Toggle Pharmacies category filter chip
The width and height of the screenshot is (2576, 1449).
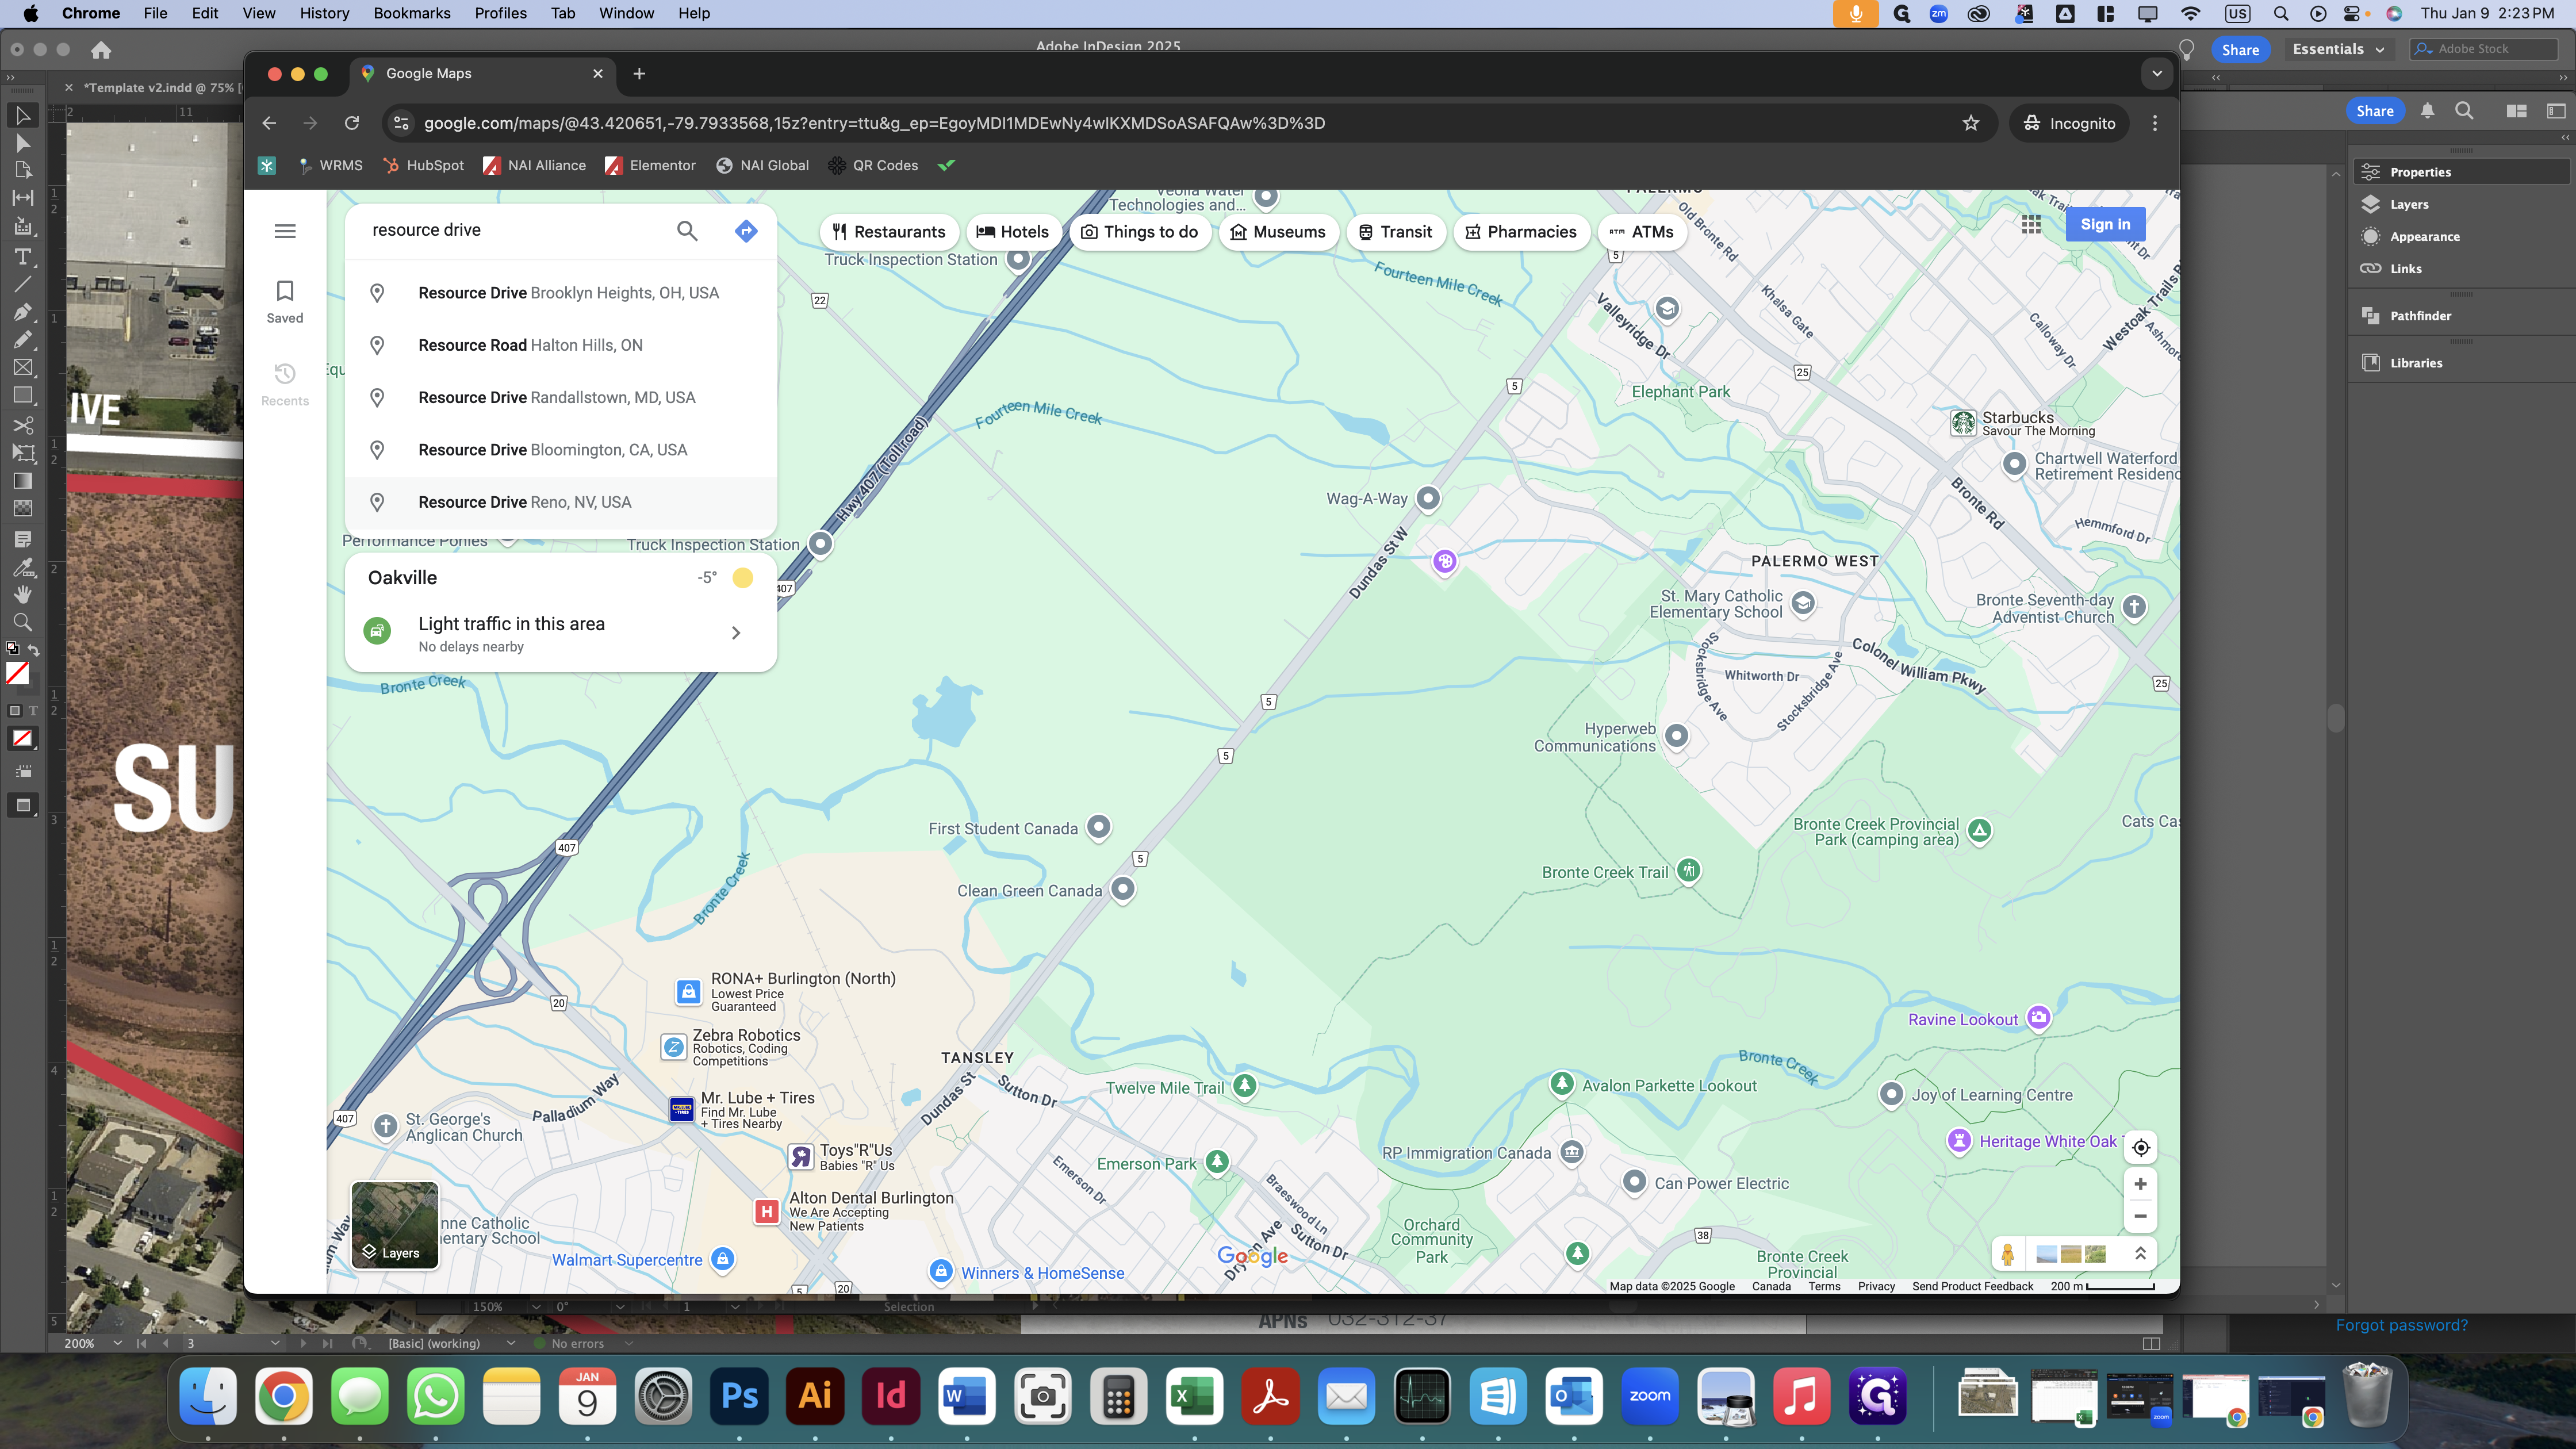1521,232
